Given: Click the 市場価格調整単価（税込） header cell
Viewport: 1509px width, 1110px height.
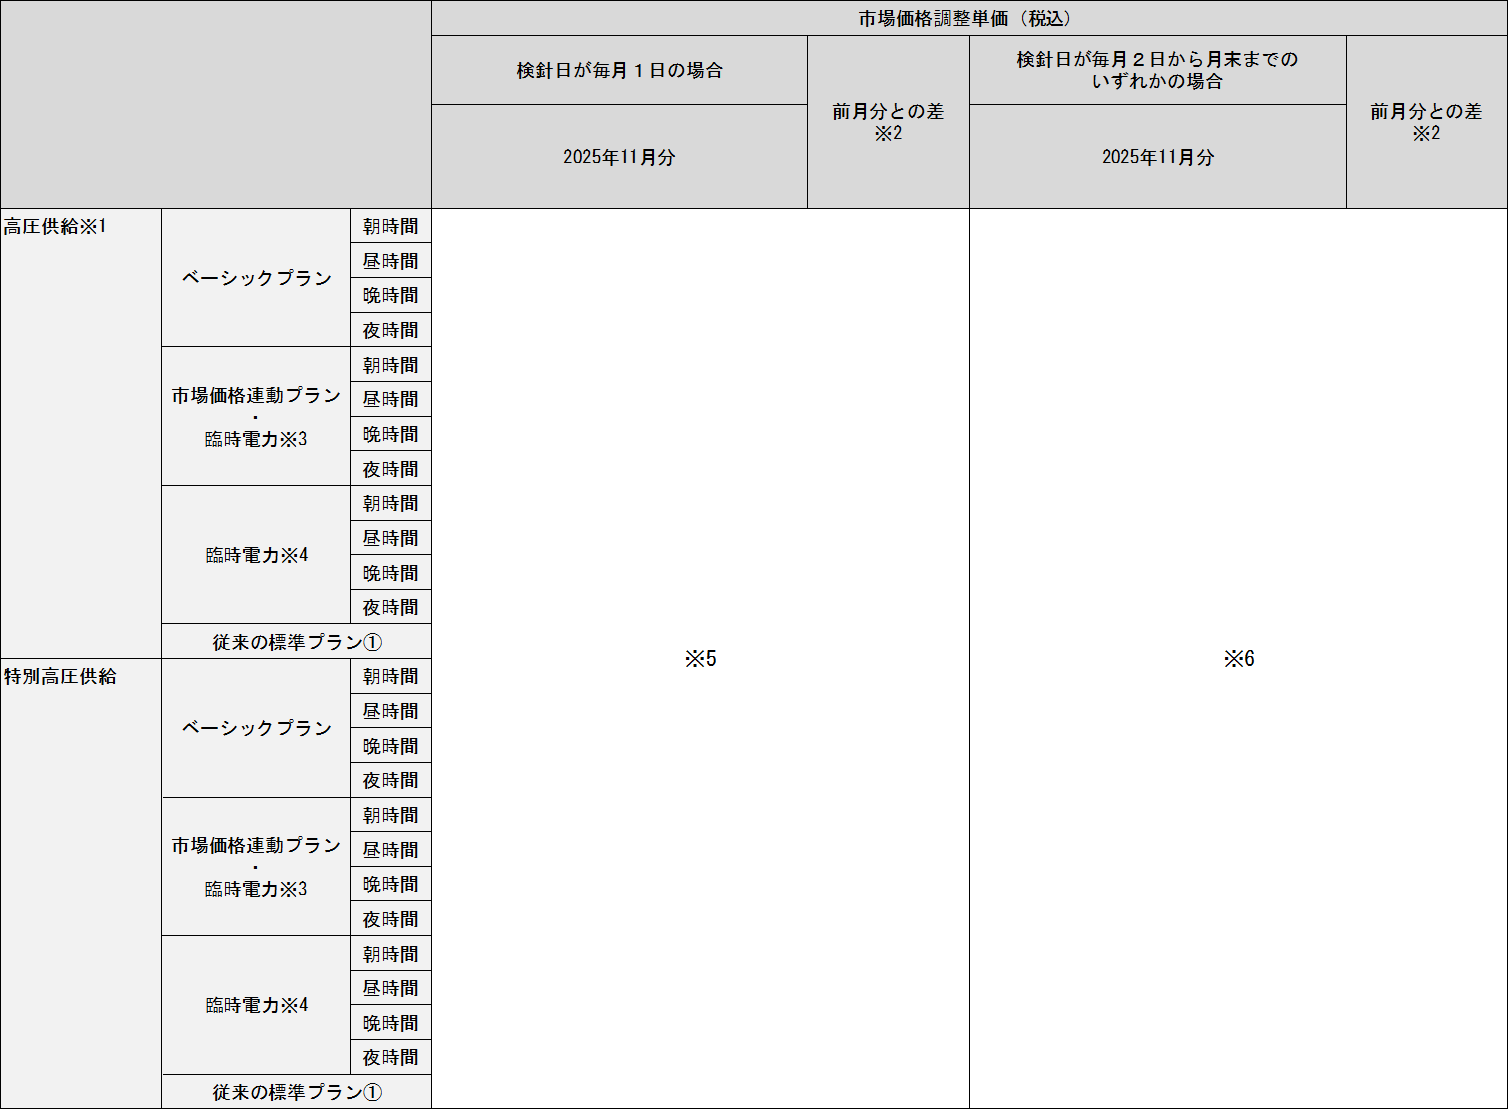Looking at the screenshot, I should (968, 19).
